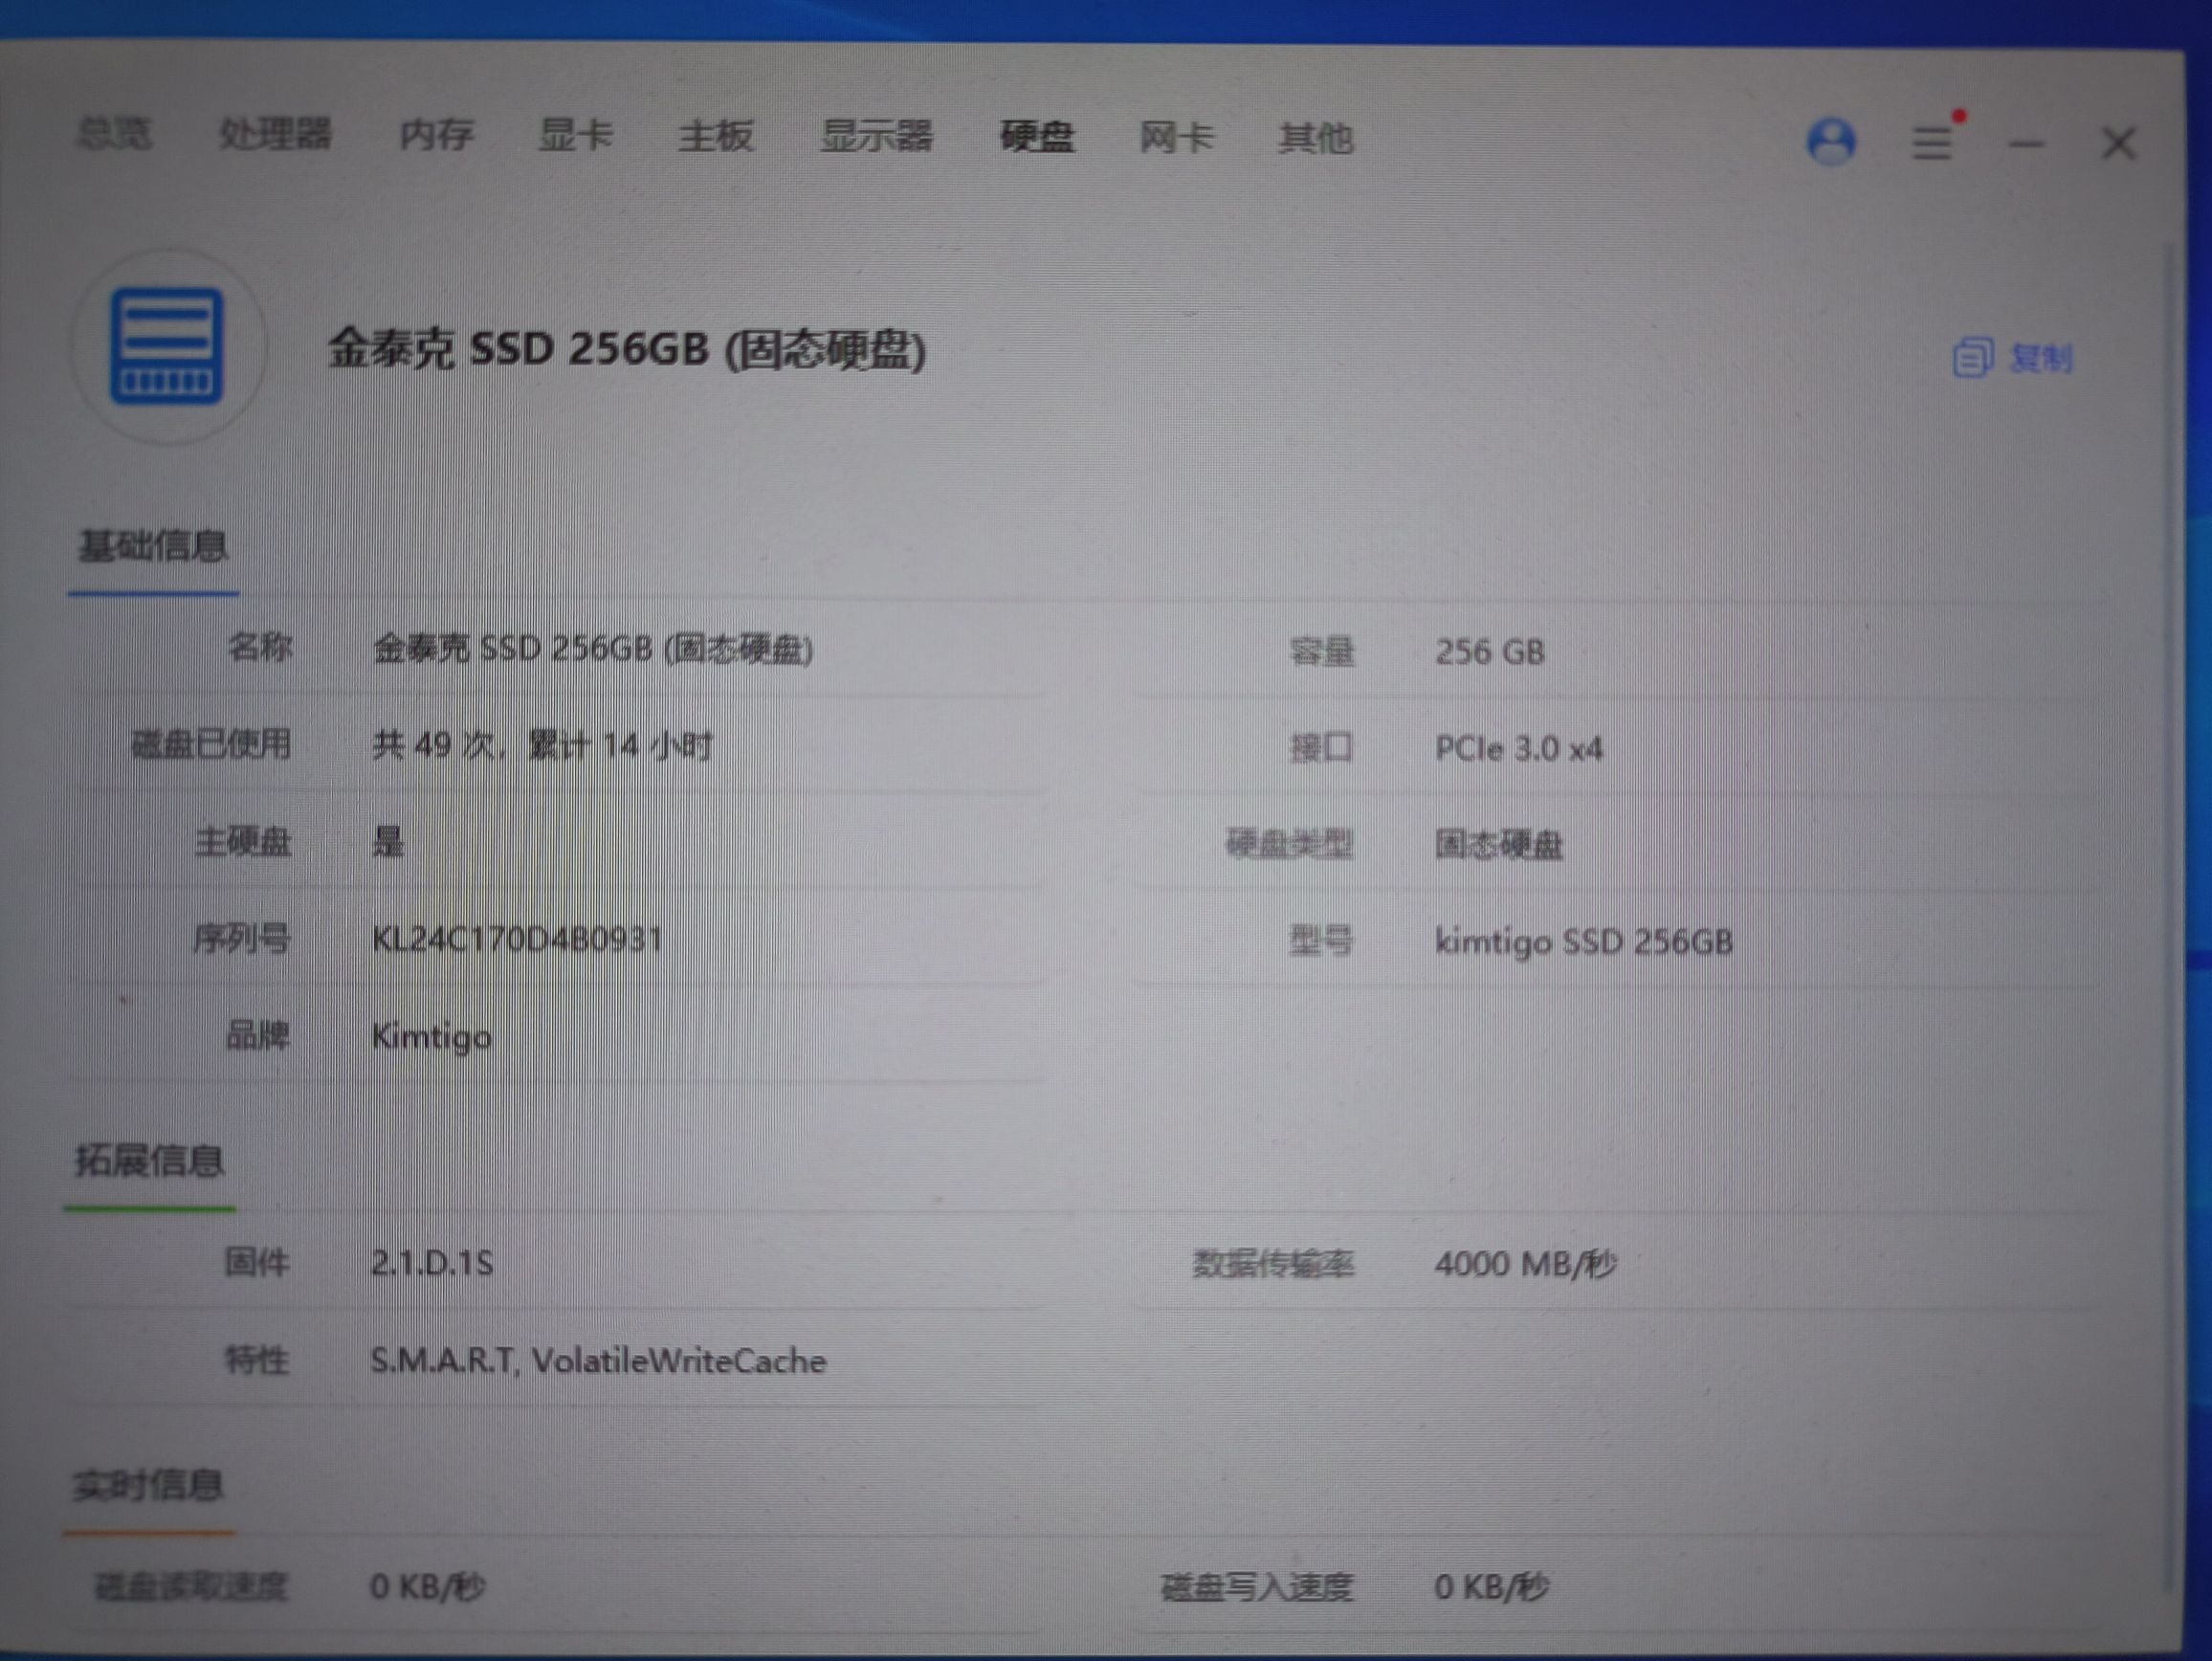This screenshot has height=1661, width=2212.
Task: Click the 特性 label
Action: 257,1361
